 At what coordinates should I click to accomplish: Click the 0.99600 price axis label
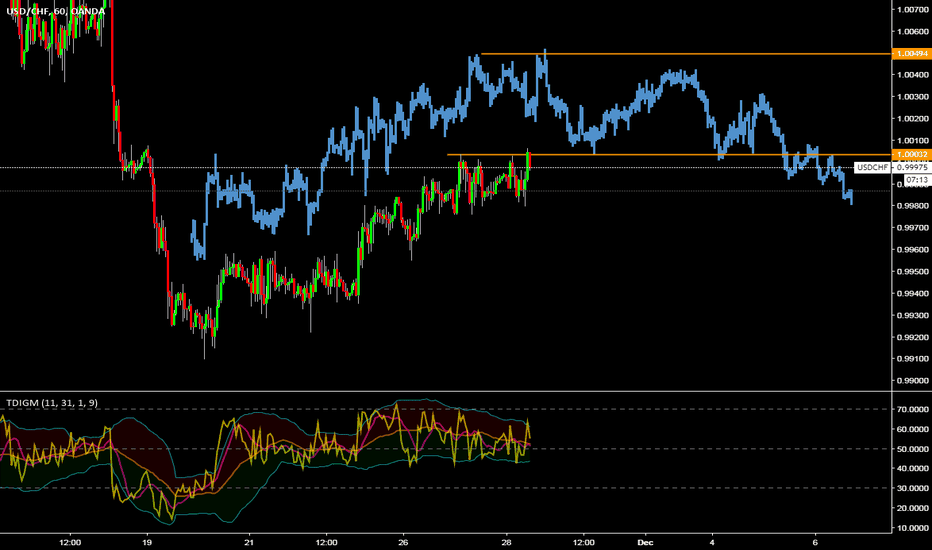913,250
